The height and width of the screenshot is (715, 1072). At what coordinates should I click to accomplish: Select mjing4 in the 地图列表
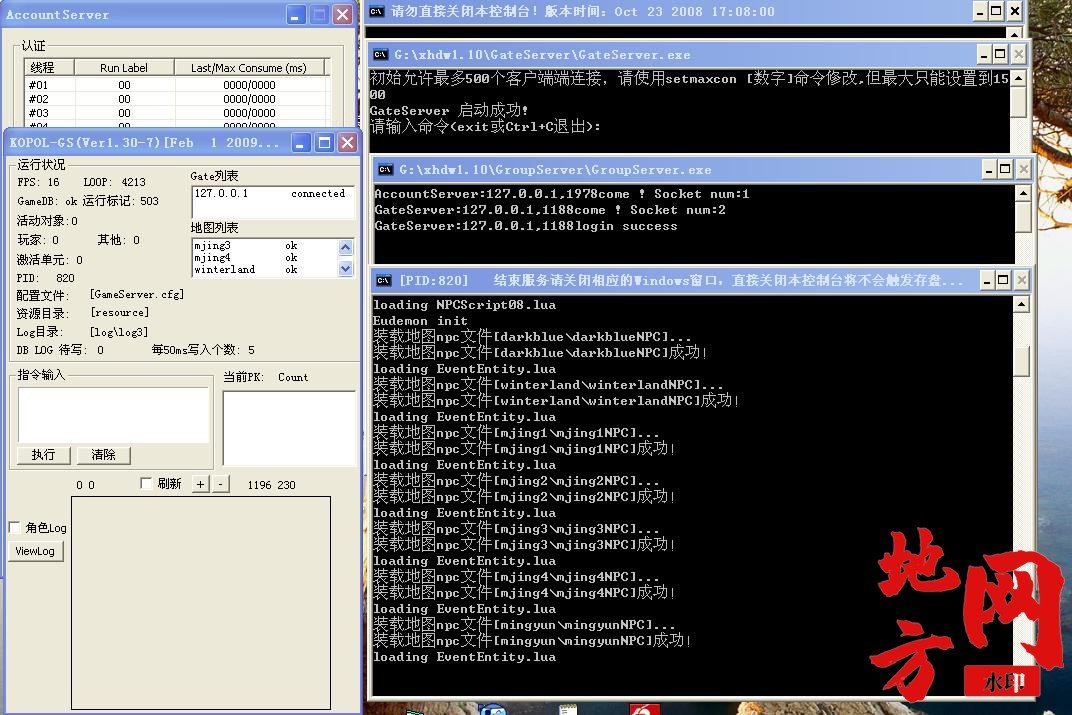click(x=265, y=258)
